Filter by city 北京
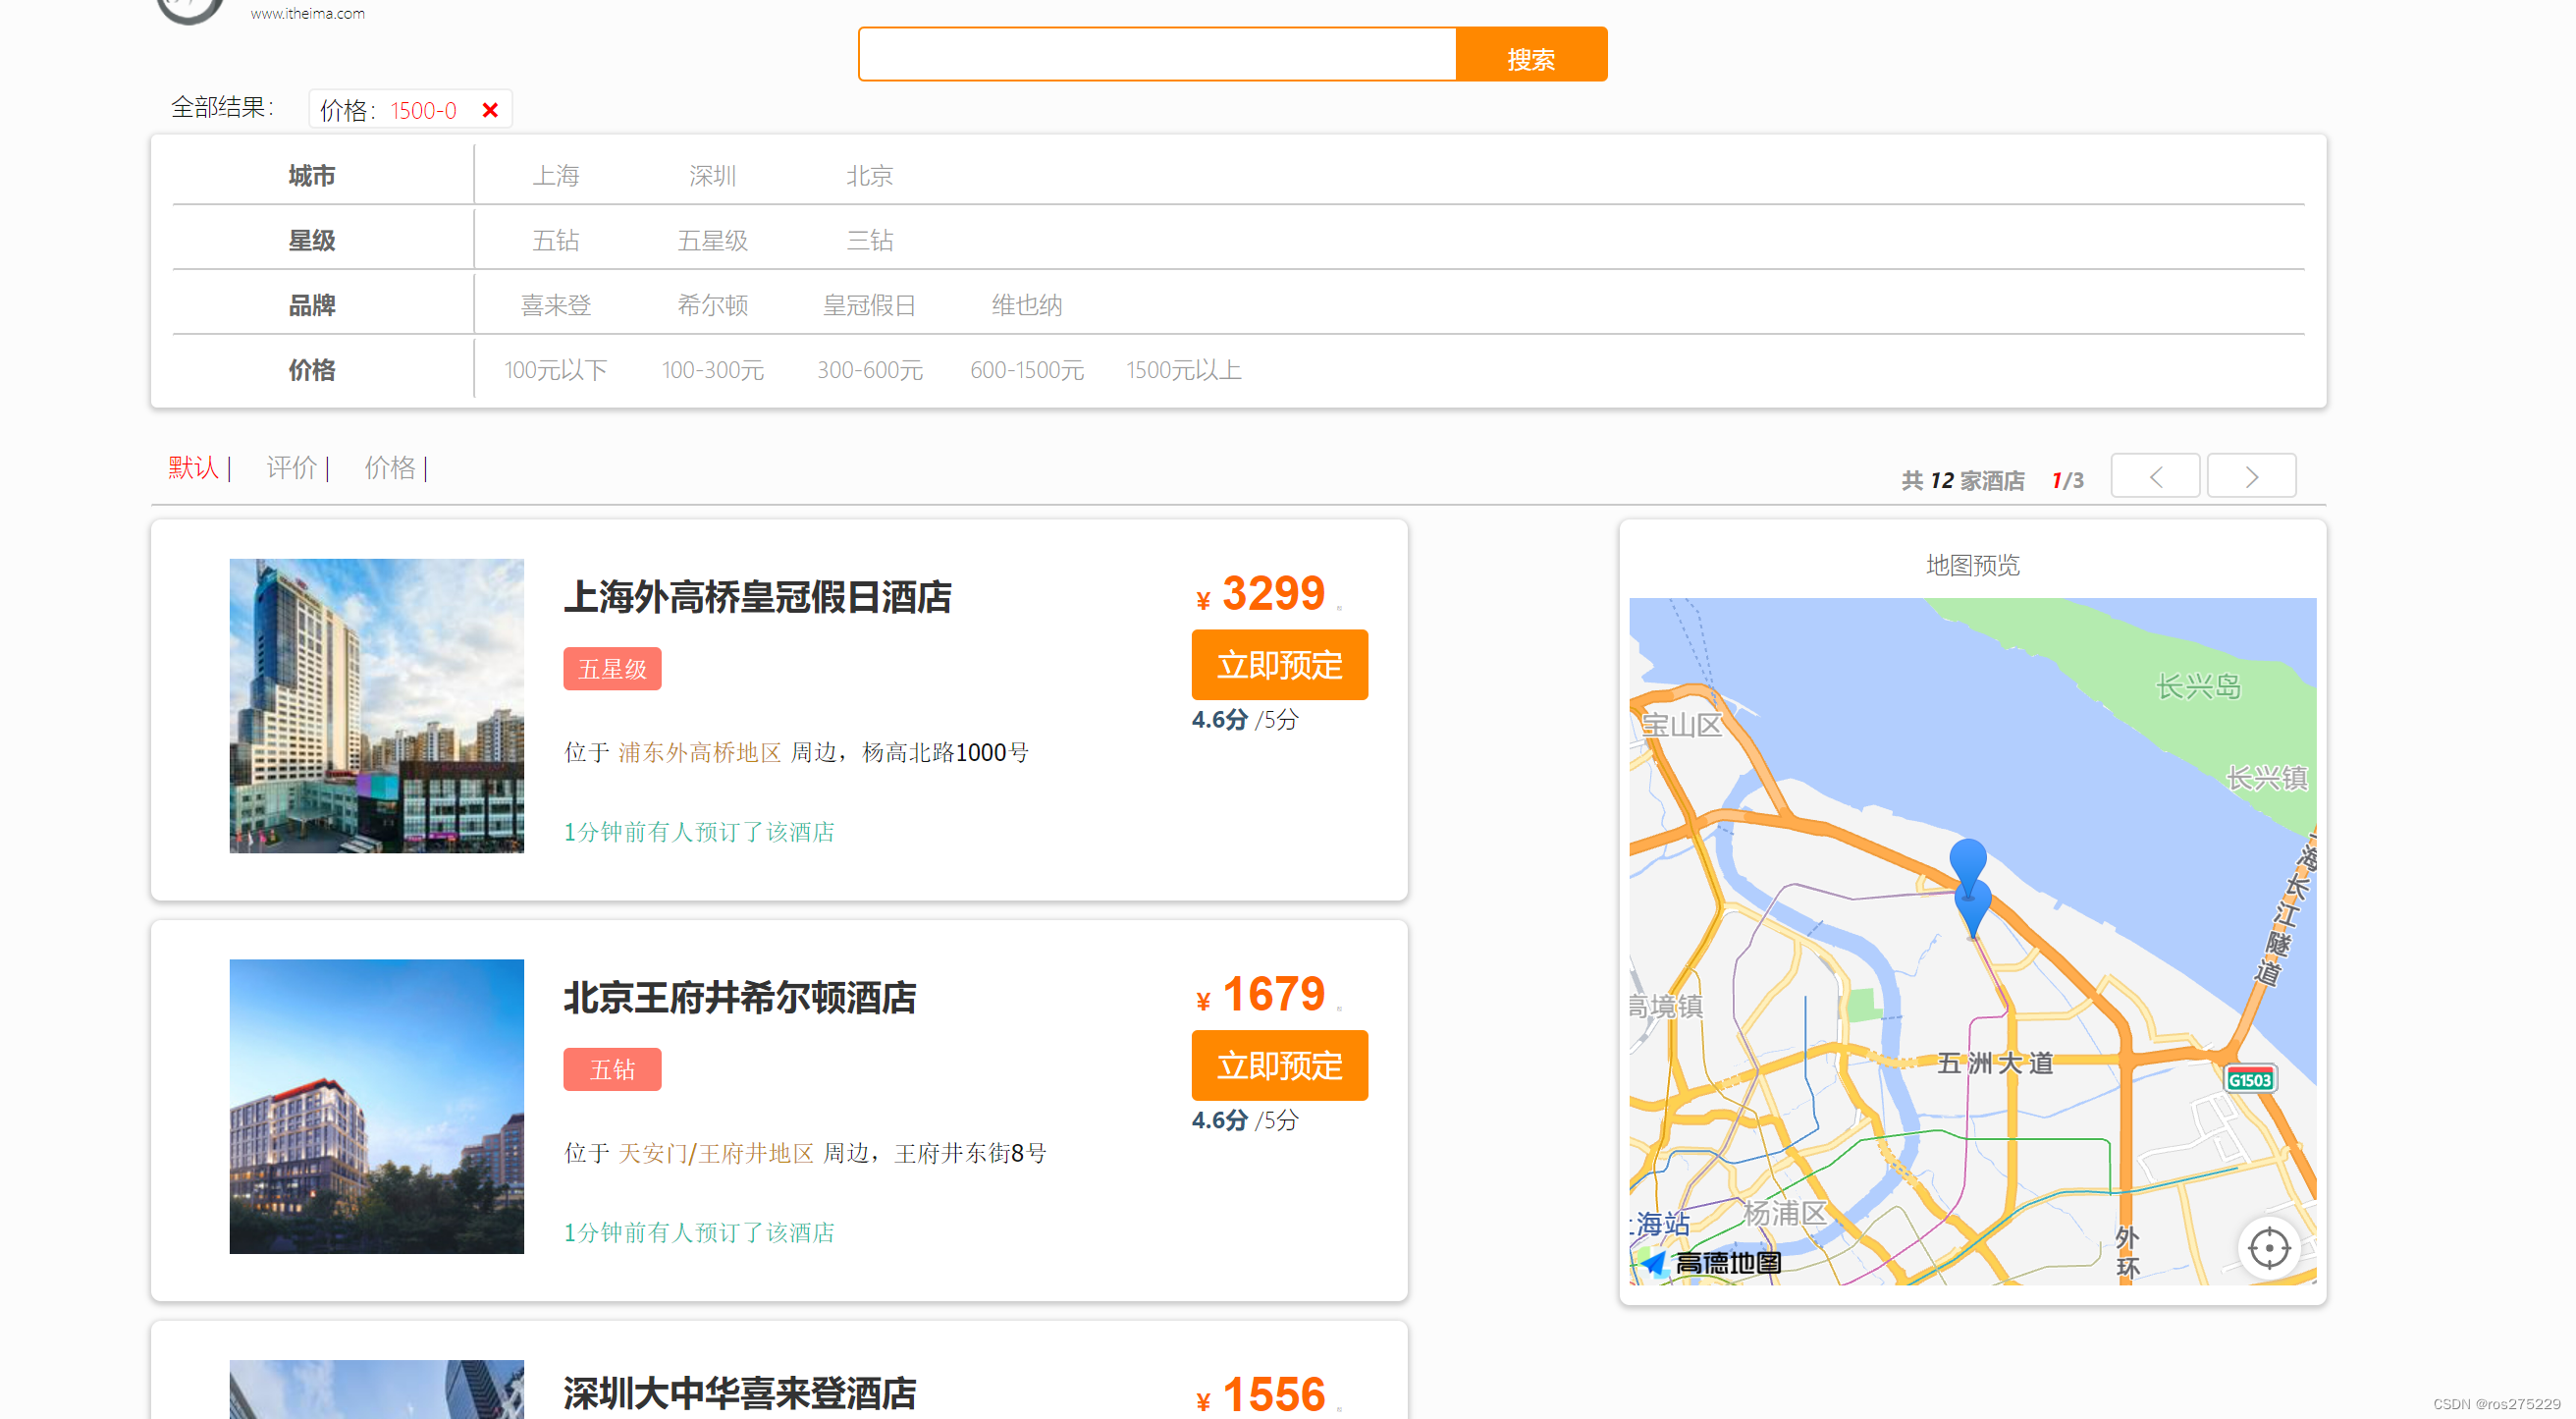 pos(870,176)
